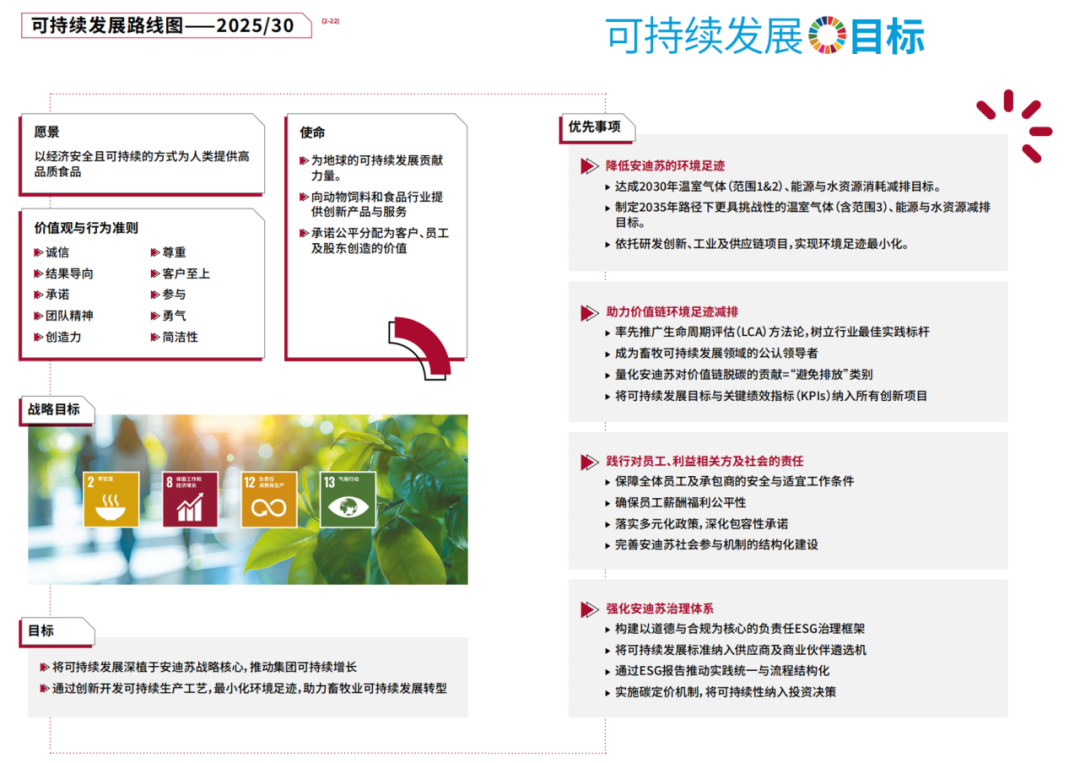This screenshot has width=1080, height=763.
Task: Click bullet 通过ESG报告推动实践统一与流程结构化
Action: pos(722,671)
